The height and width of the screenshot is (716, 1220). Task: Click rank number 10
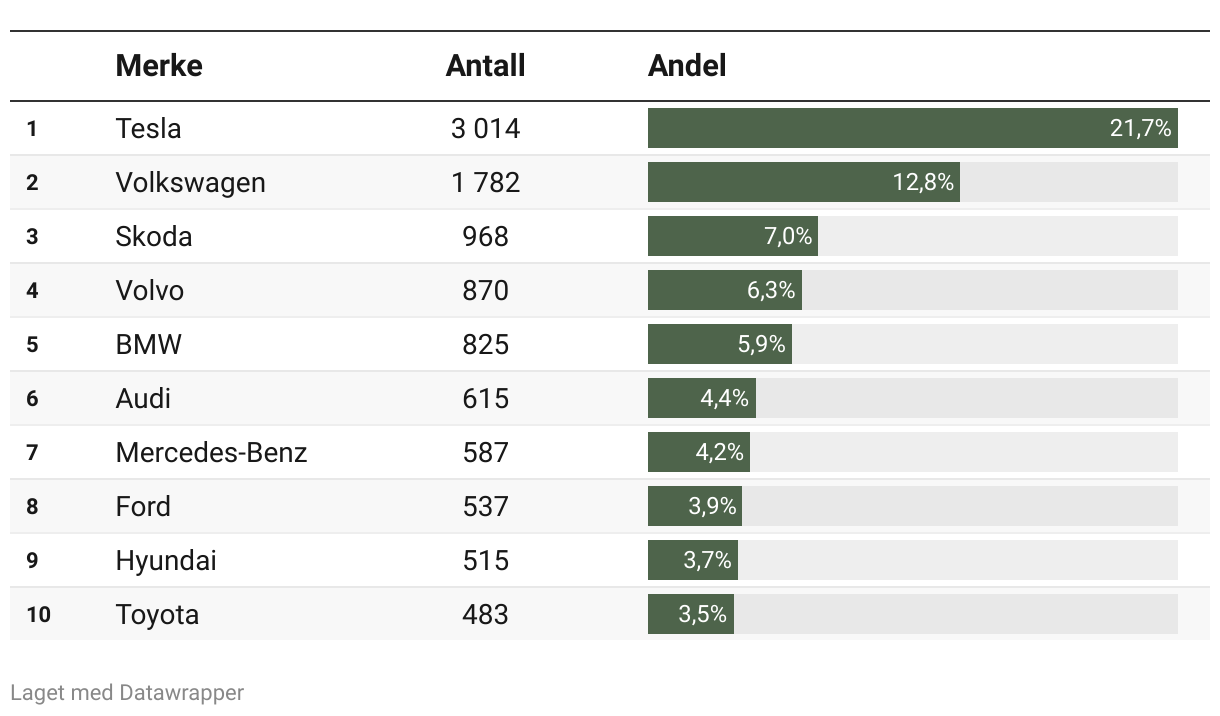(38, 614)
